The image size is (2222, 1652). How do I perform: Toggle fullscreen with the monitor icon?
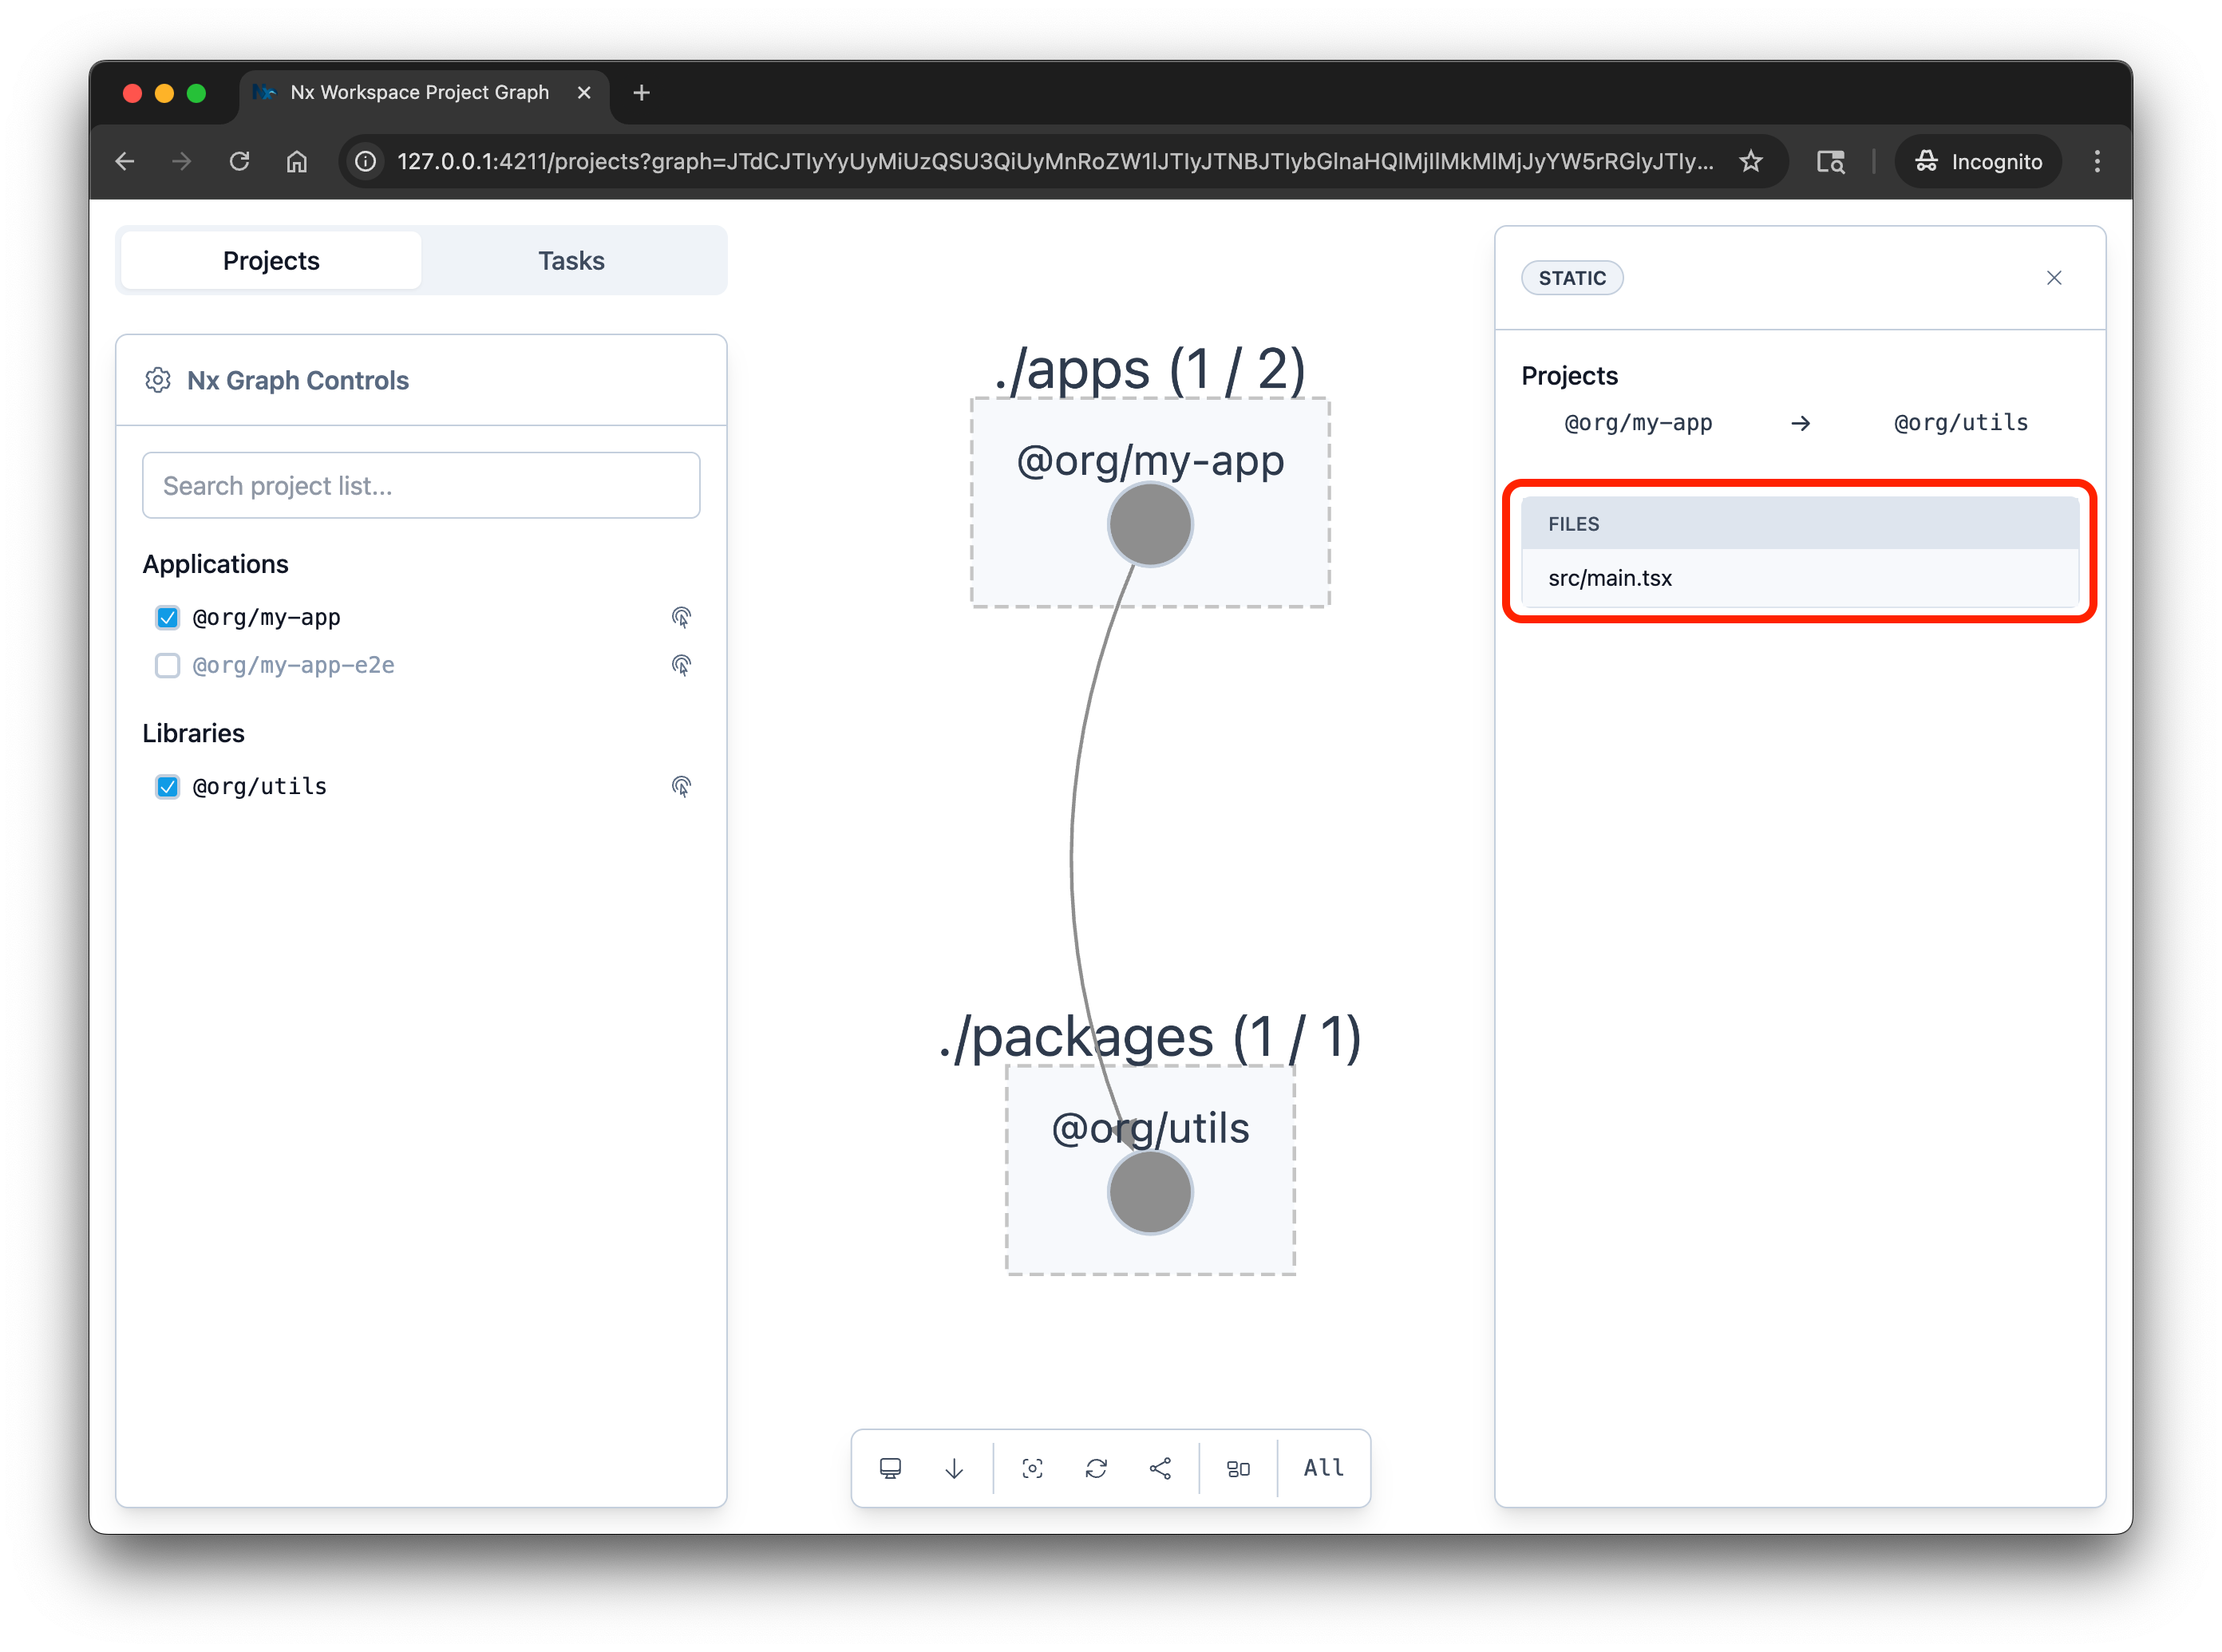[890, 1467]
